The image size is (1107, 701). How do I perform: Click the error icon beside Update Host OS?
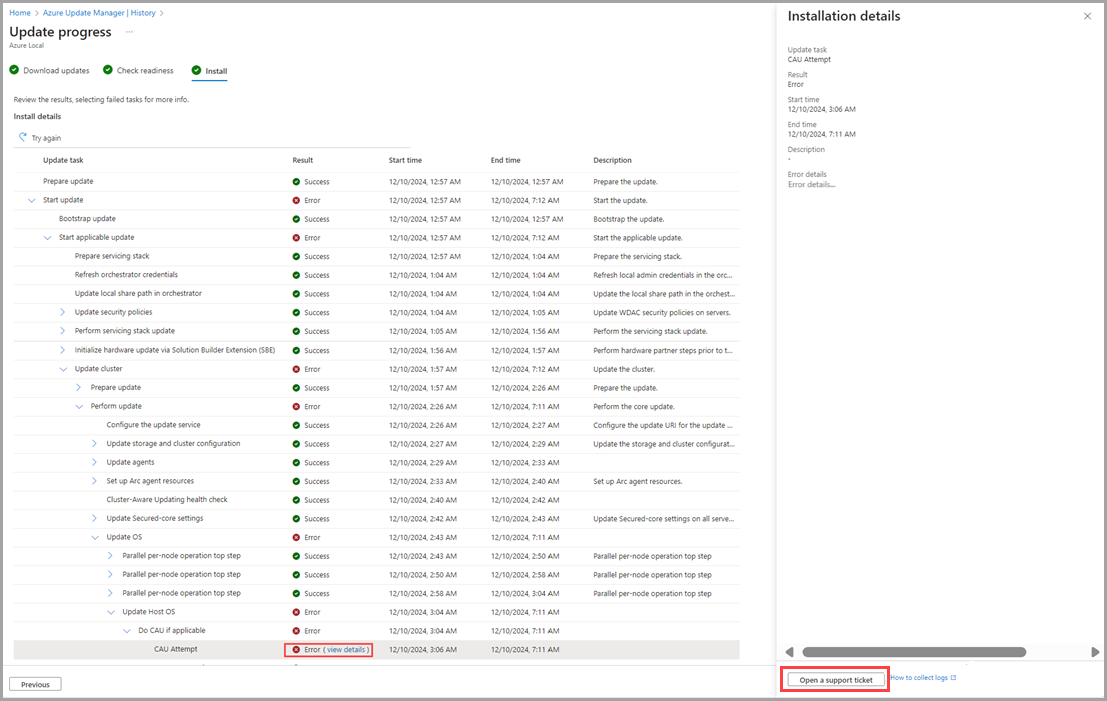(294, 611)
